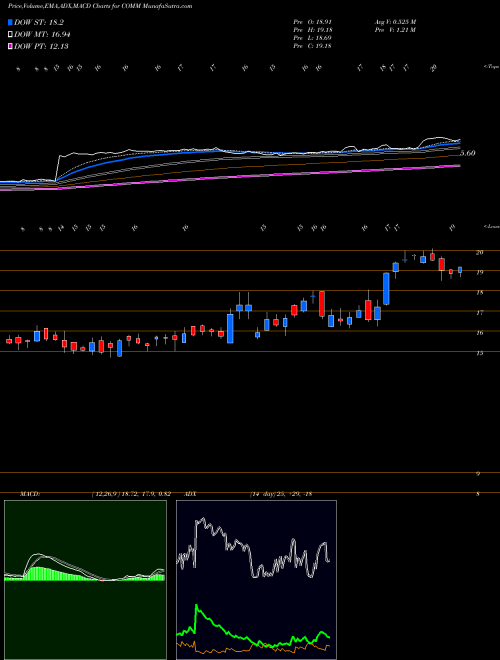Image resolution: width=500 pixels, height=660 pixels.
Task: Click price axis label 18
Action: tap(479, 293)
